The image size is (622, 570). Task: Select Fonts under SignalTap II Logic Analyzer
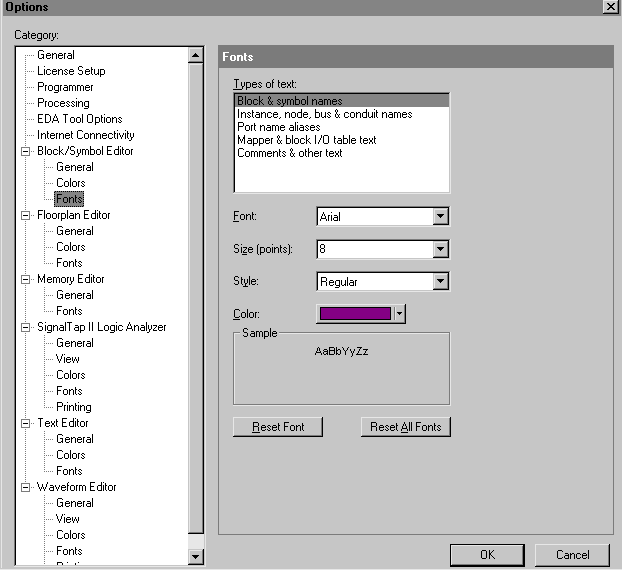[69, 391]
